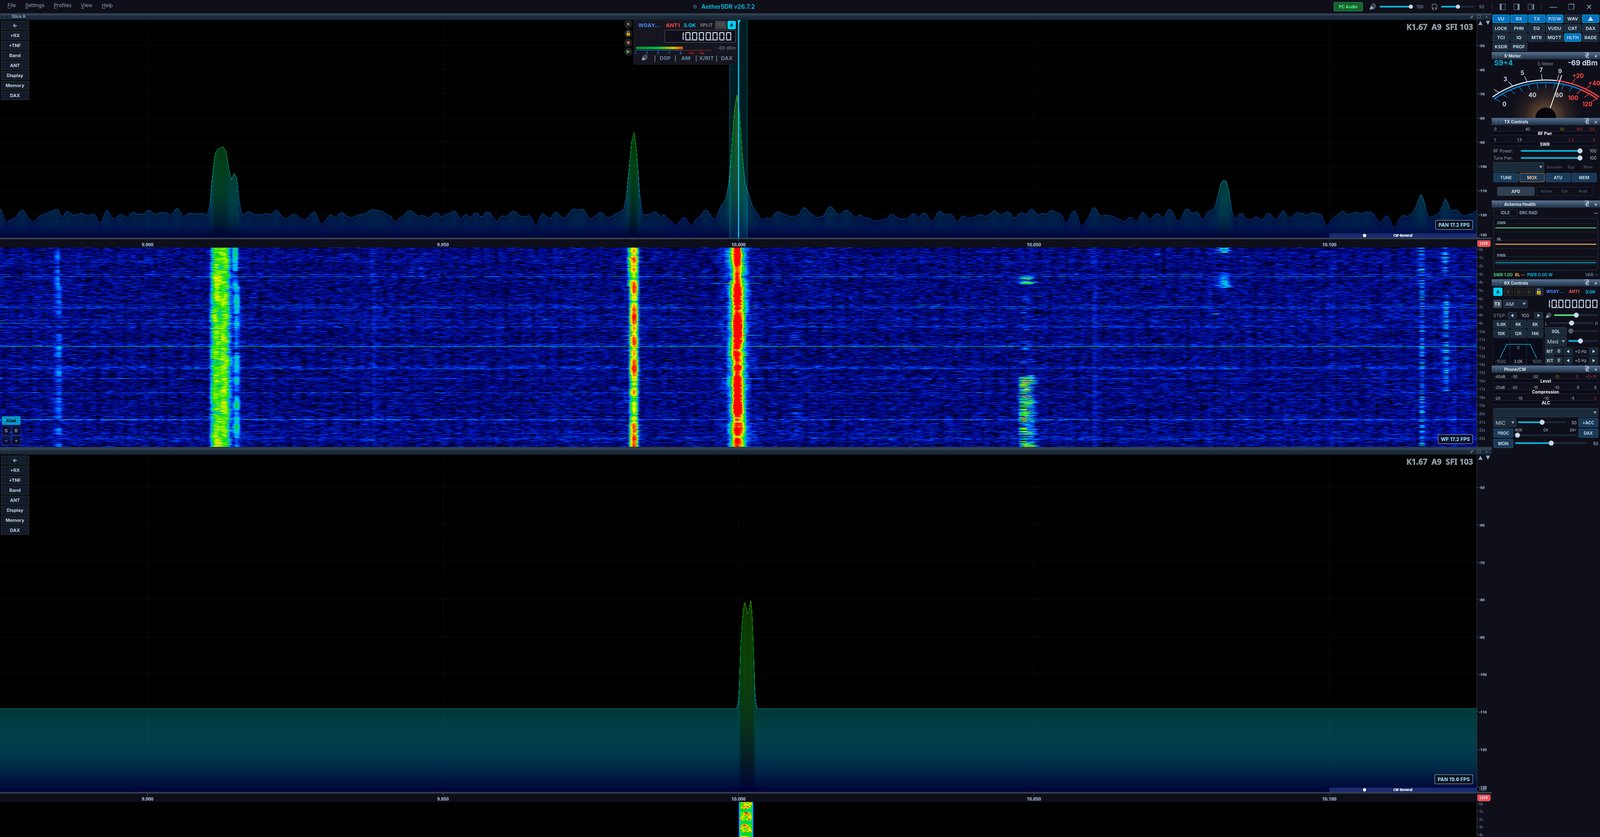This screenshot has height=837, width=1600.
Task: Click the speaker icon in the slice flag
Action: click(x=644, y=58)
